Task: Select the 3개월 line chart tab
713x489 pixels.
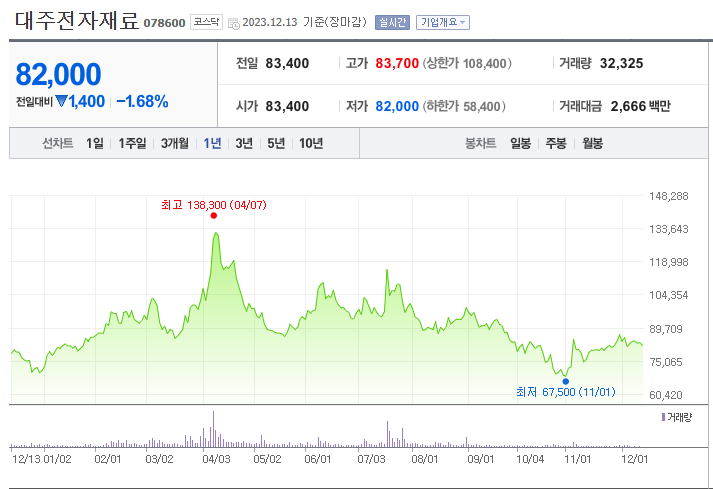Action: point(175,143)
